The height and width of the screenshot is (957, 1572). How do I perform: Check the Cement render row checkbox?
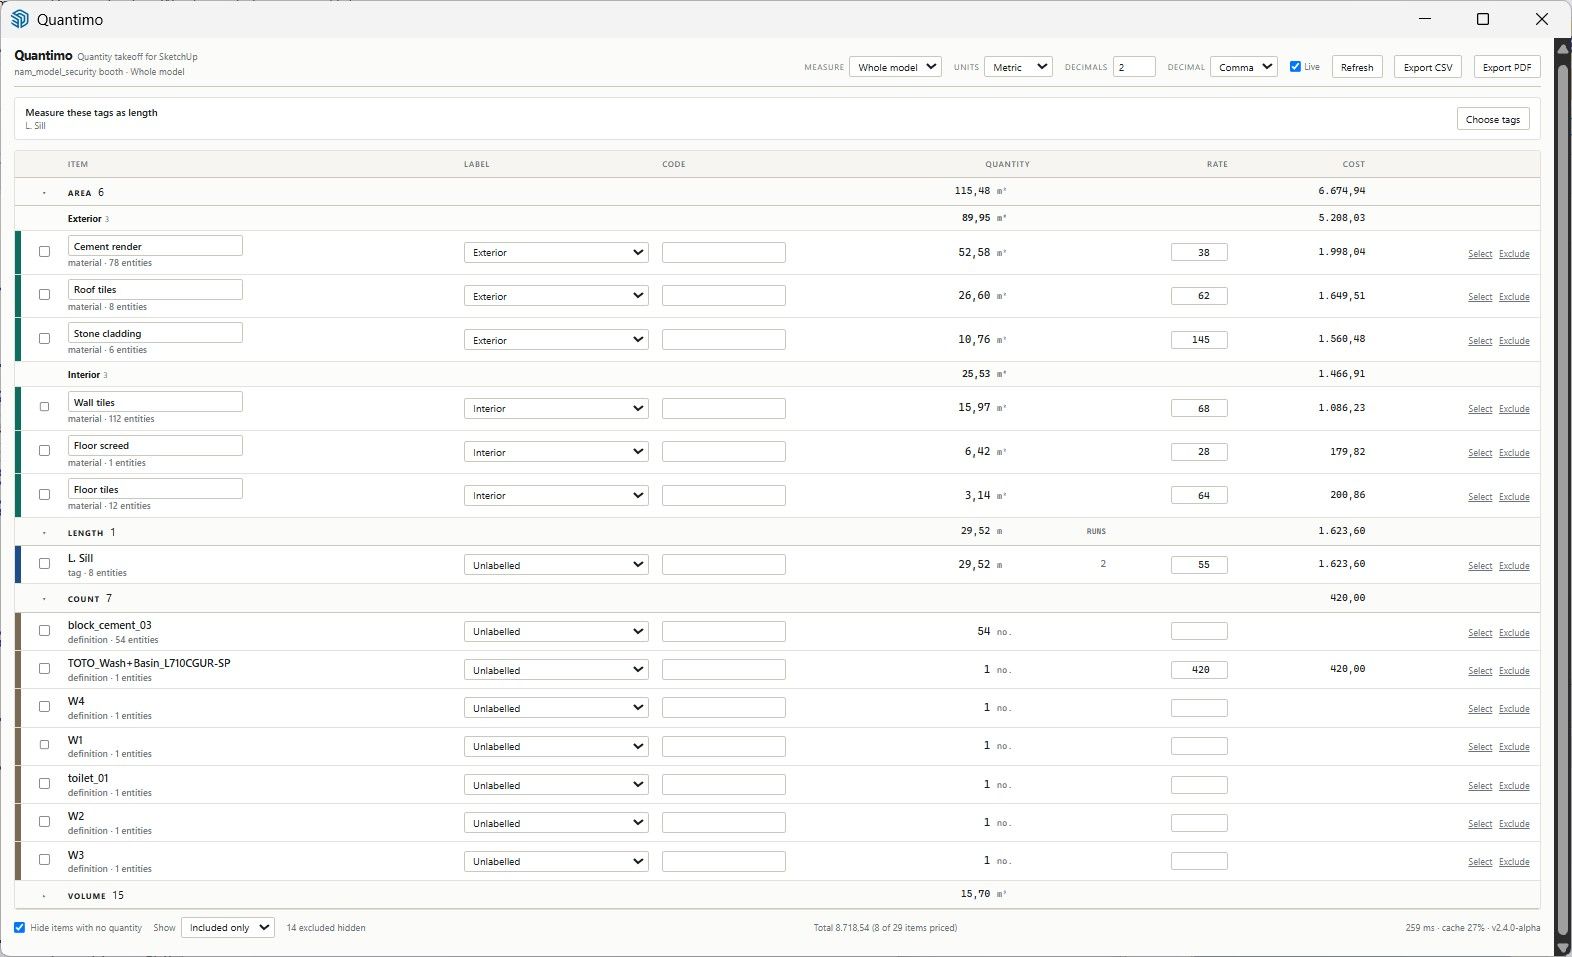[x=44, y=252]
